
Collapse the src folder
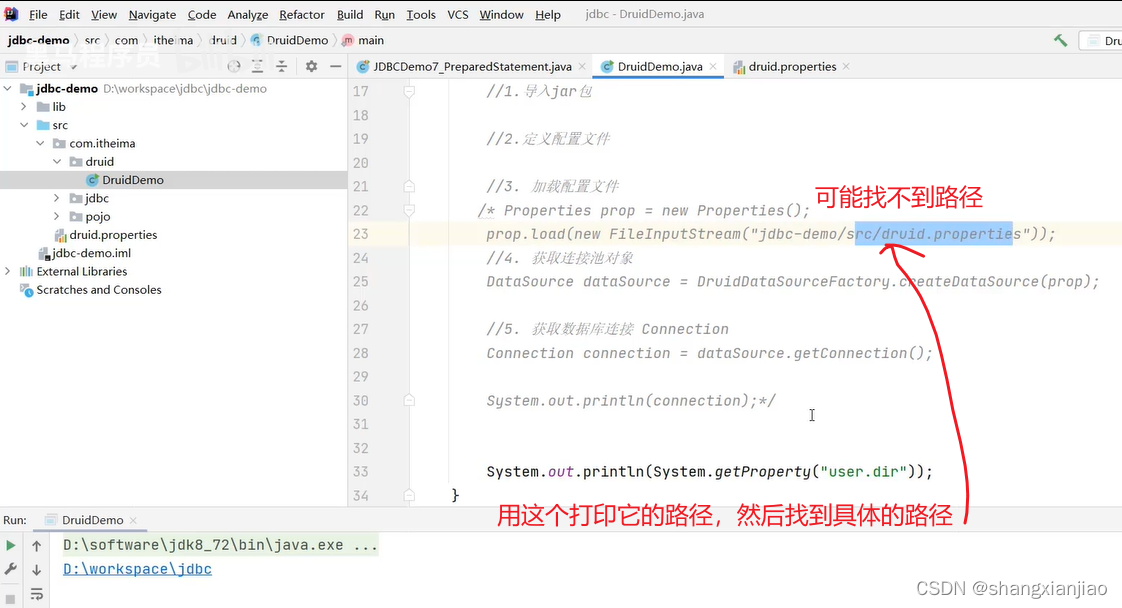point(24,125)
